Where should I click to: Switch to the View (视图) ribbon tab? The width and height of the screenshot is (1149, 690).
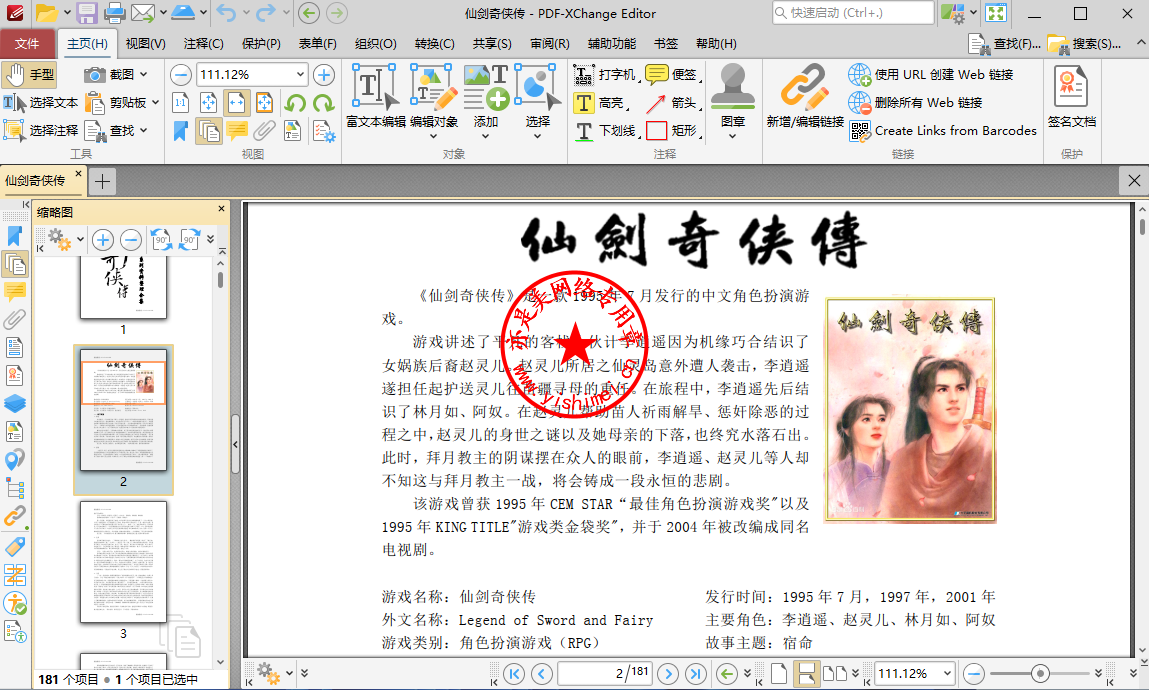(145, 44)
